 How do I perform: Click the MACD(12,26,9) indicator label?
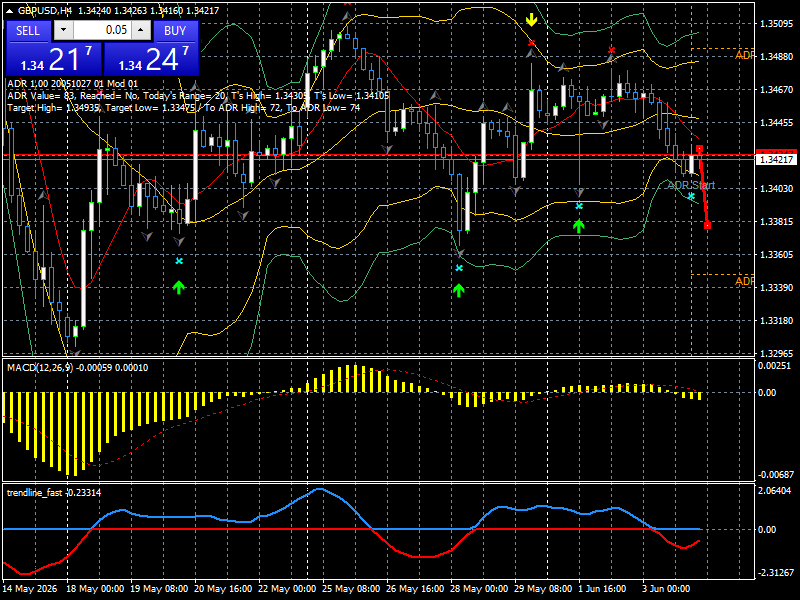(77, 367)
